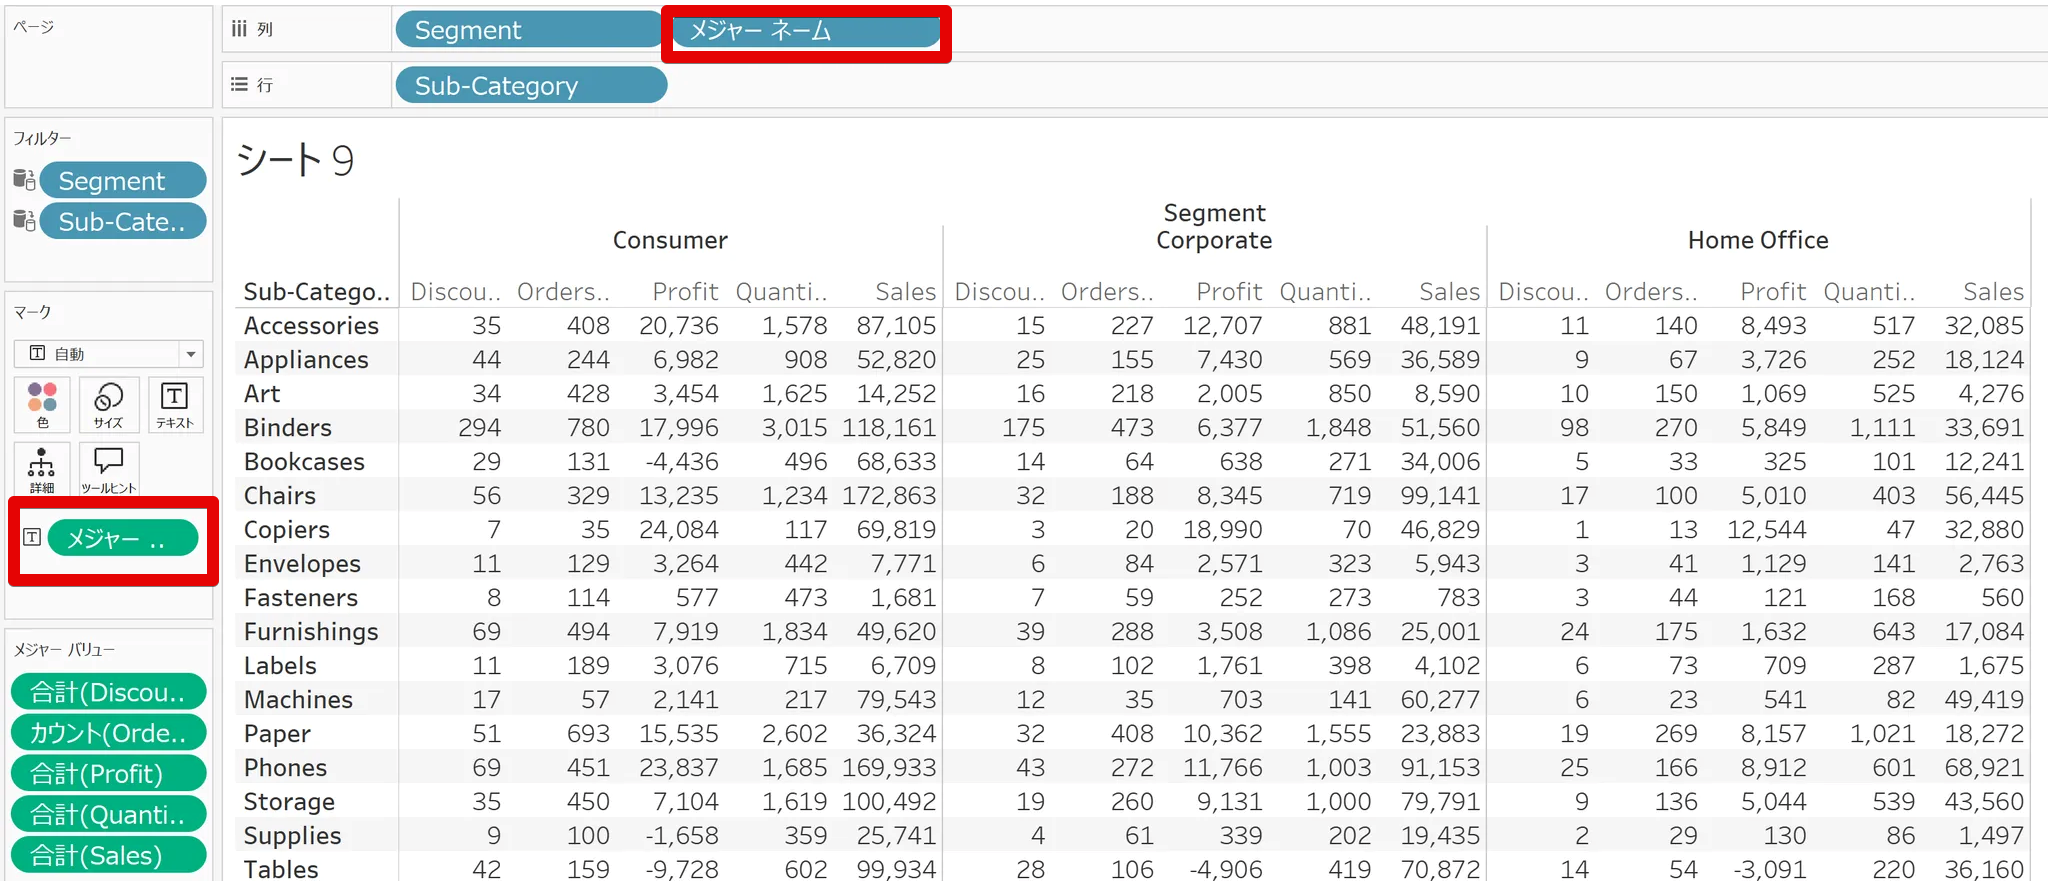Select the Sub-Category pill on rows shelf
This screenshot has width=2048, height=881.
pyautogui.click(x=531, y=86)
